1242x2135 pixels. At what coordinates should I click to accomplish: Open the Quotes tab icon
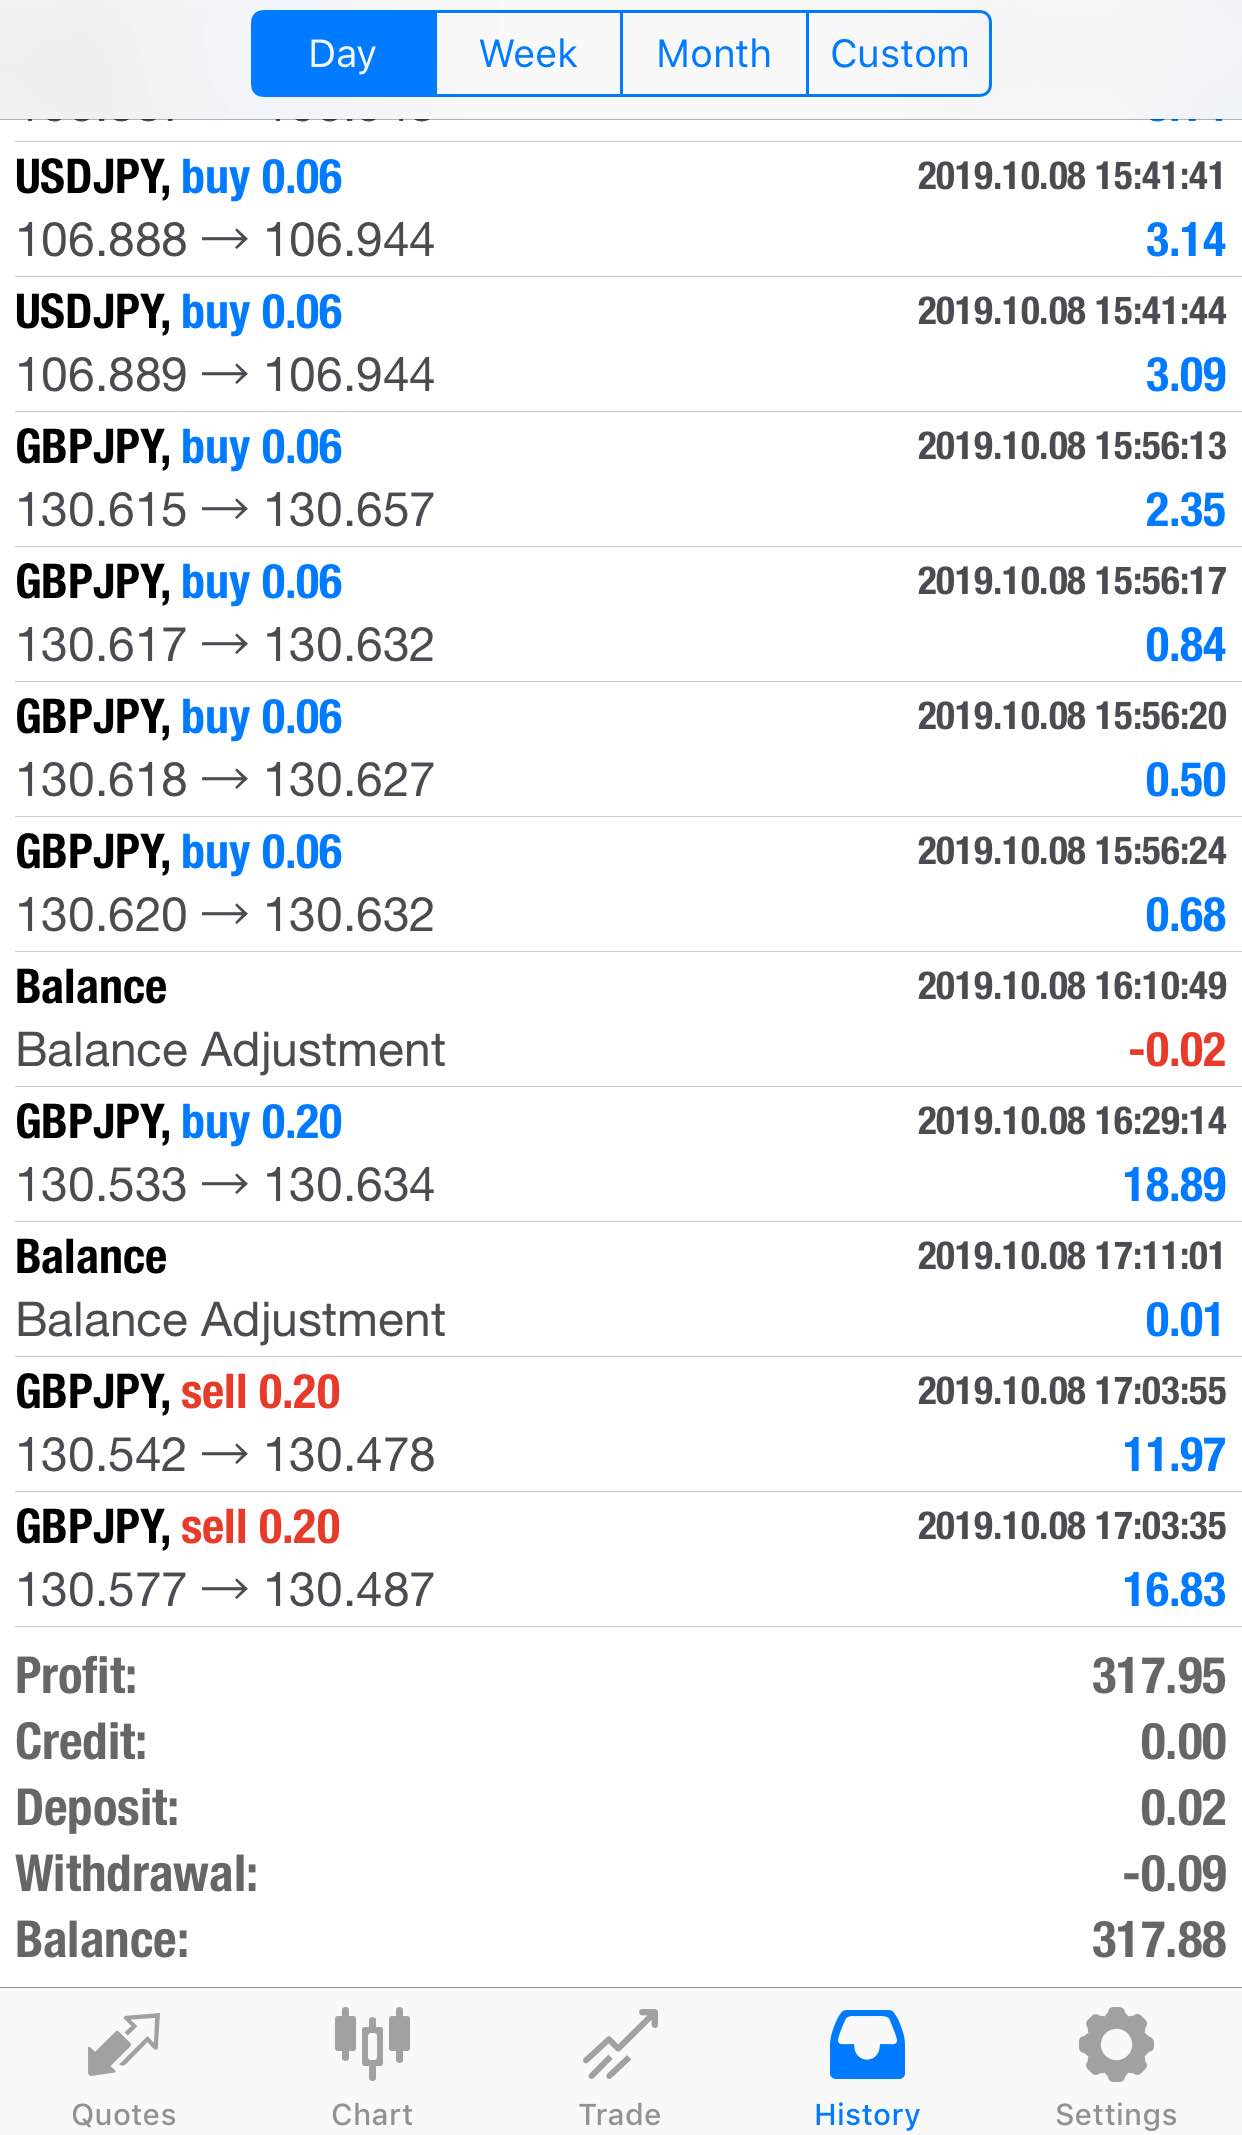tap(123, 2045)
